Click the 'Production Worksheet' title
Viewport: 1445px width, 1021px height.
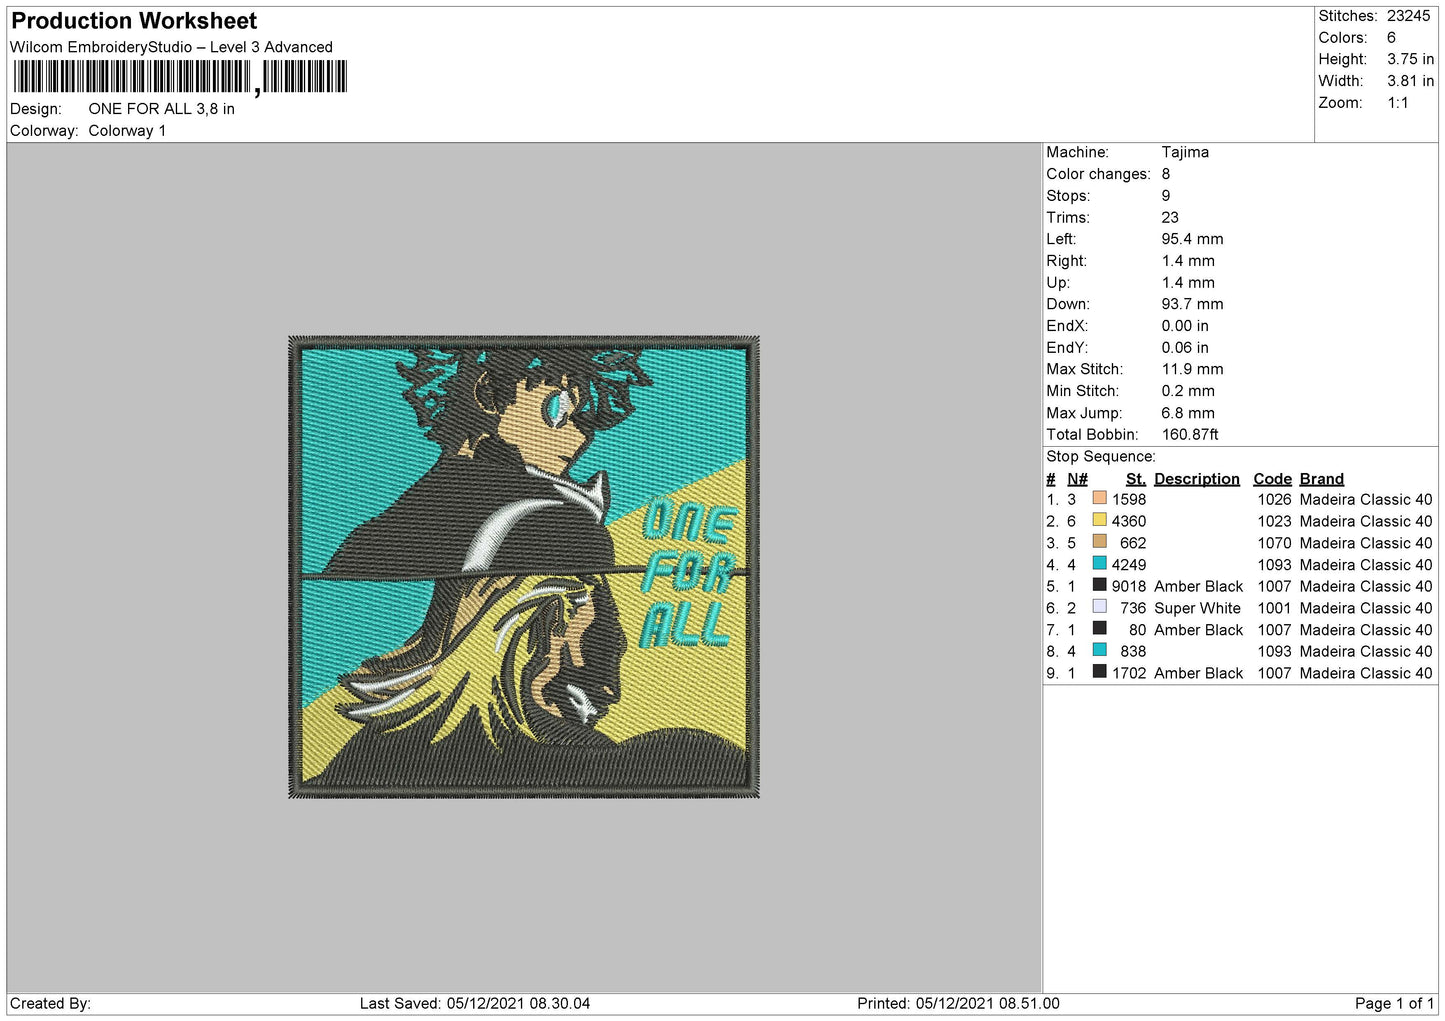134,21
